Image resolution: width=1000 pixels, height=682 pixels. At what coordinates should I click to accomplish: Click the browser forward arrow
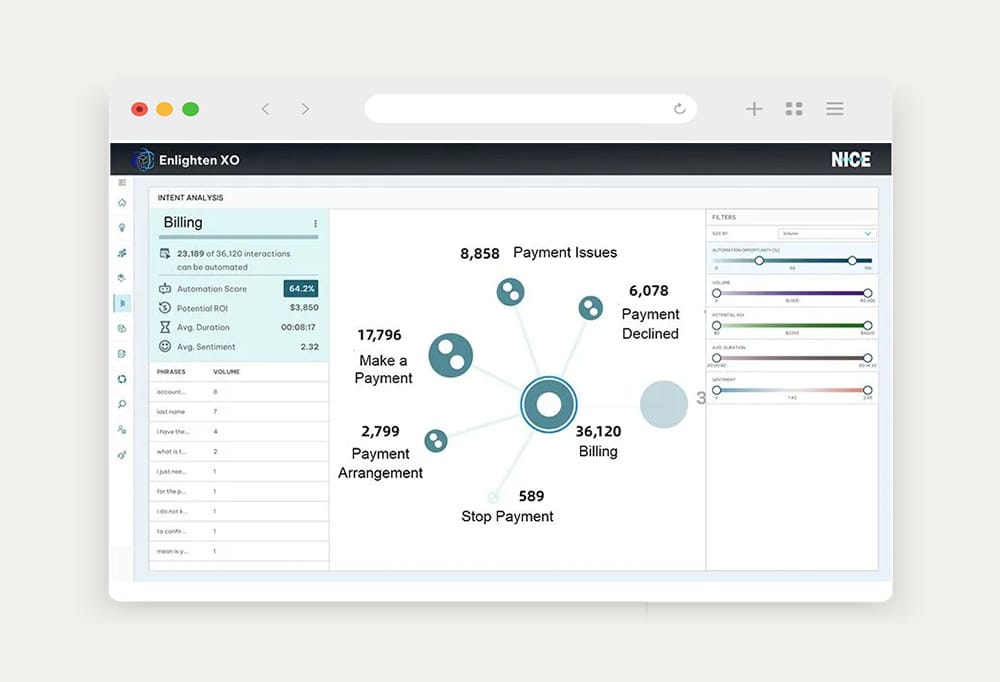pos(305,109)
